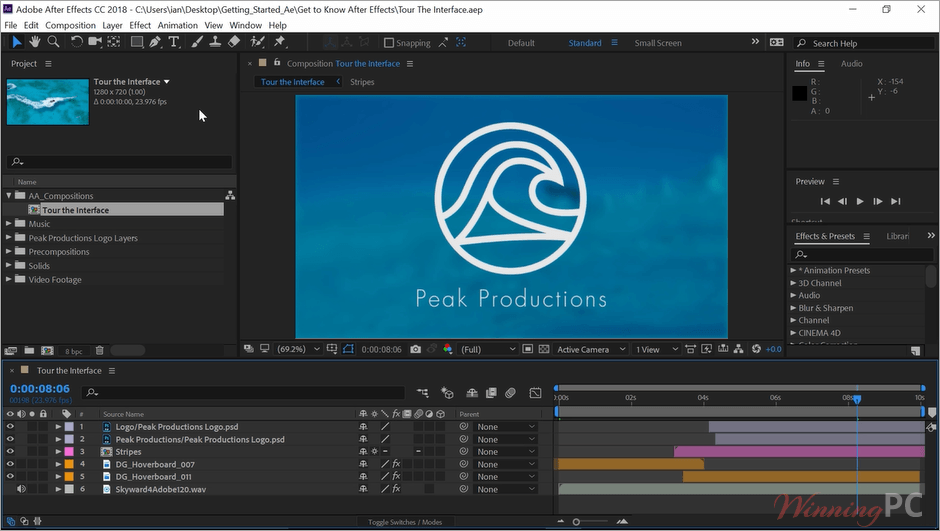940x531 pixels.
Task: Open the resolution (Full) dropdown
Action: (487, 349)
